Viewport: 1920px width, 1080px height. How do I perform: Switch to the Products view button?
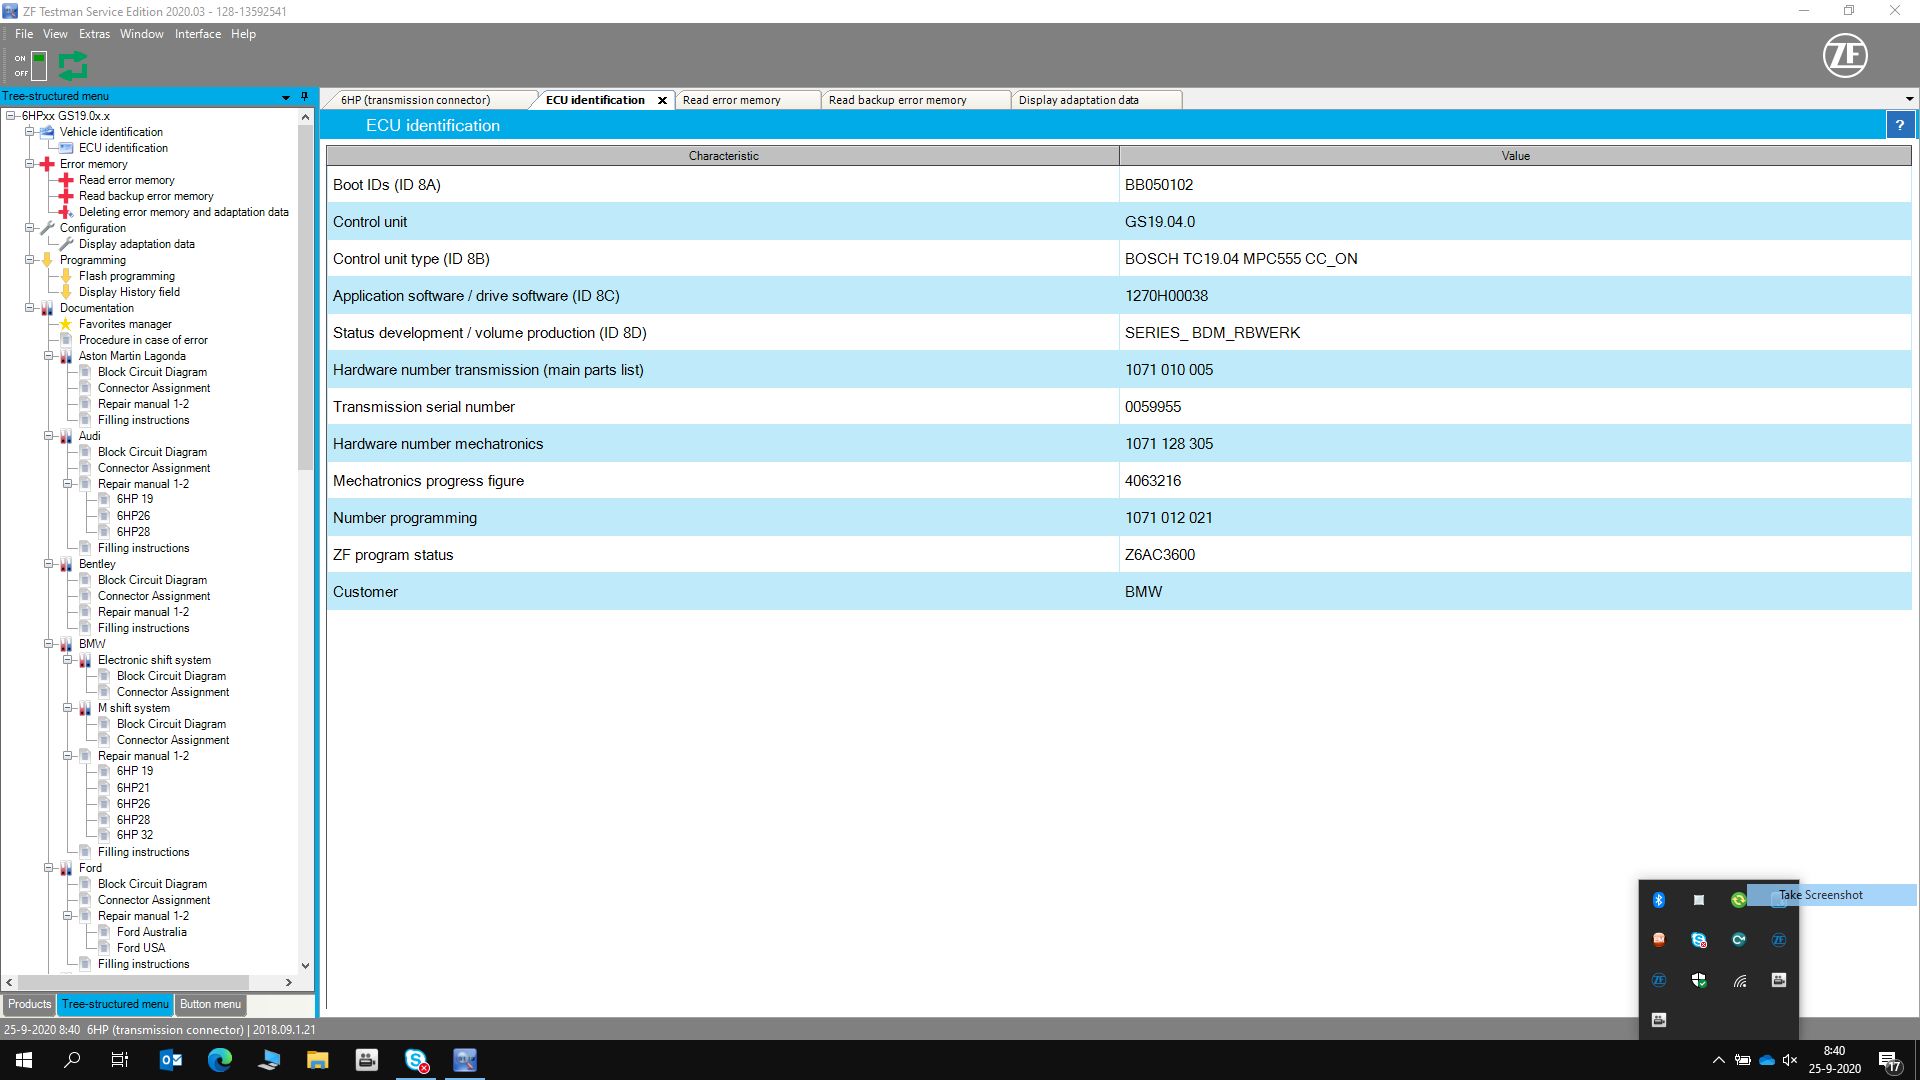pyautogui.click(x=29, y=1004)
